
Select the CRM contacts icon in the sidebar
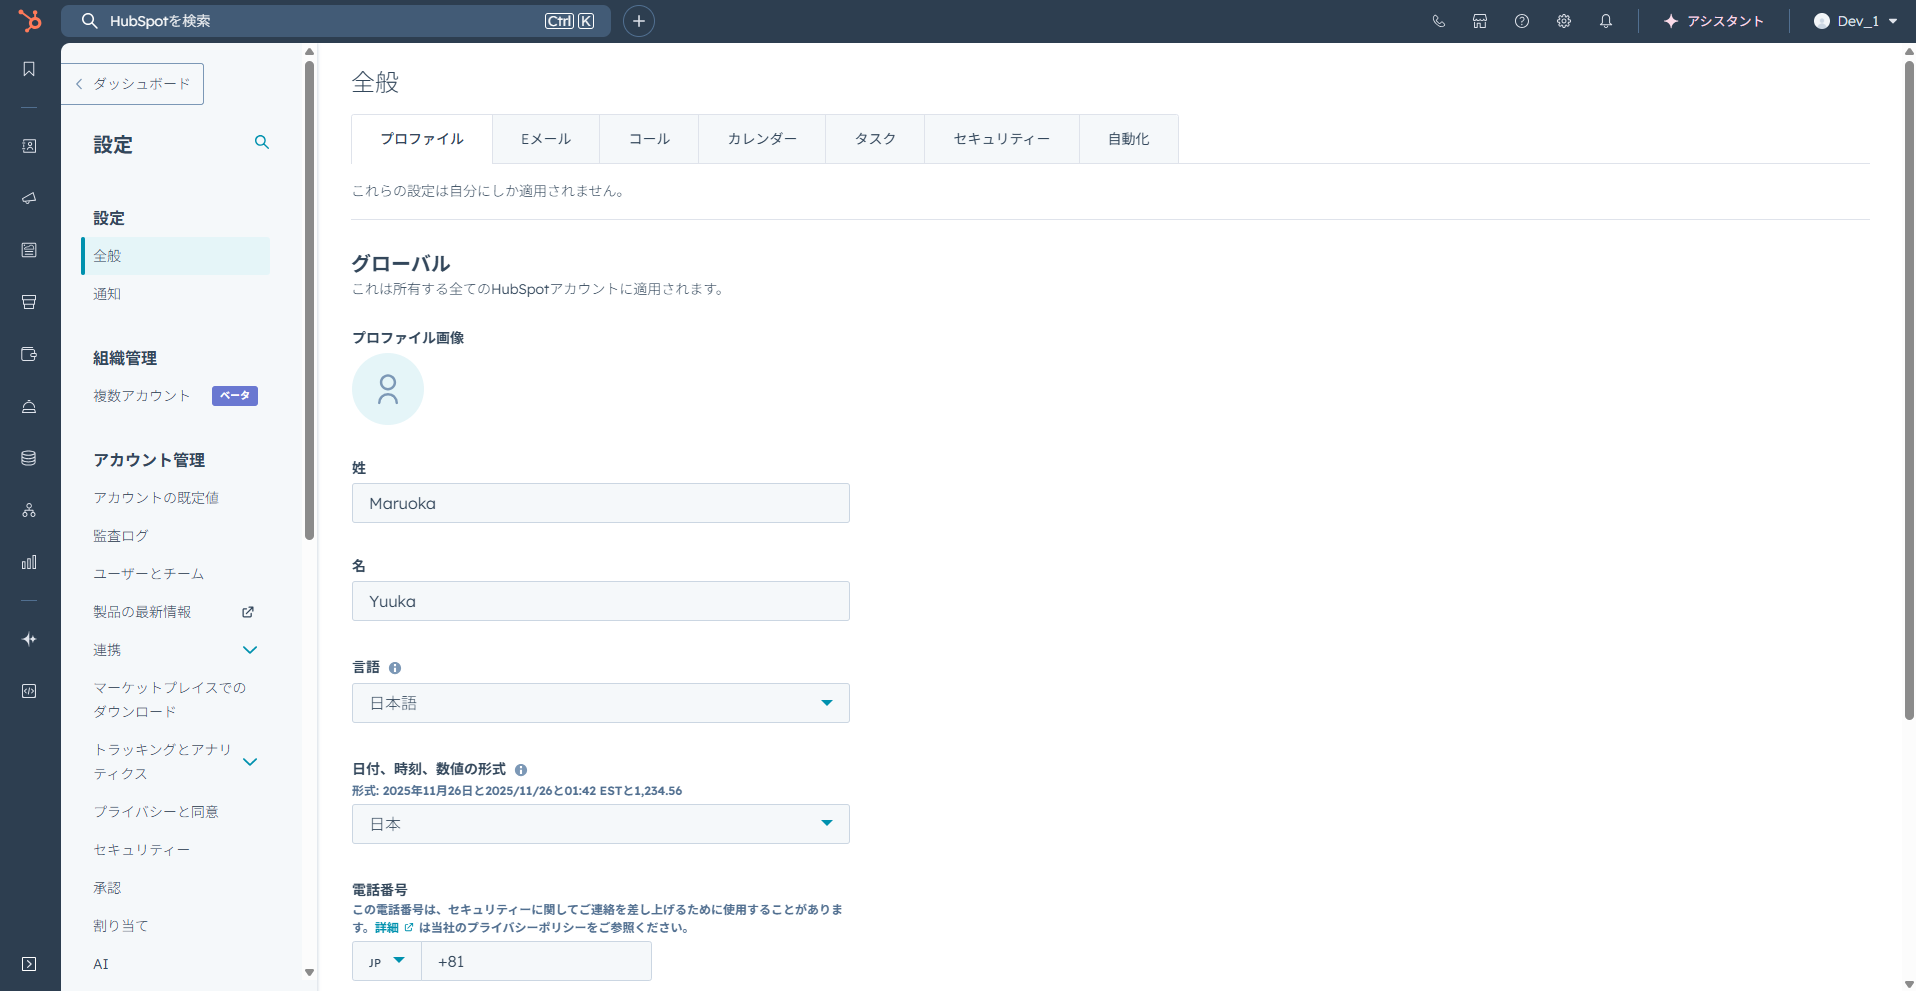pyautogui.click(x=29, y=145)
